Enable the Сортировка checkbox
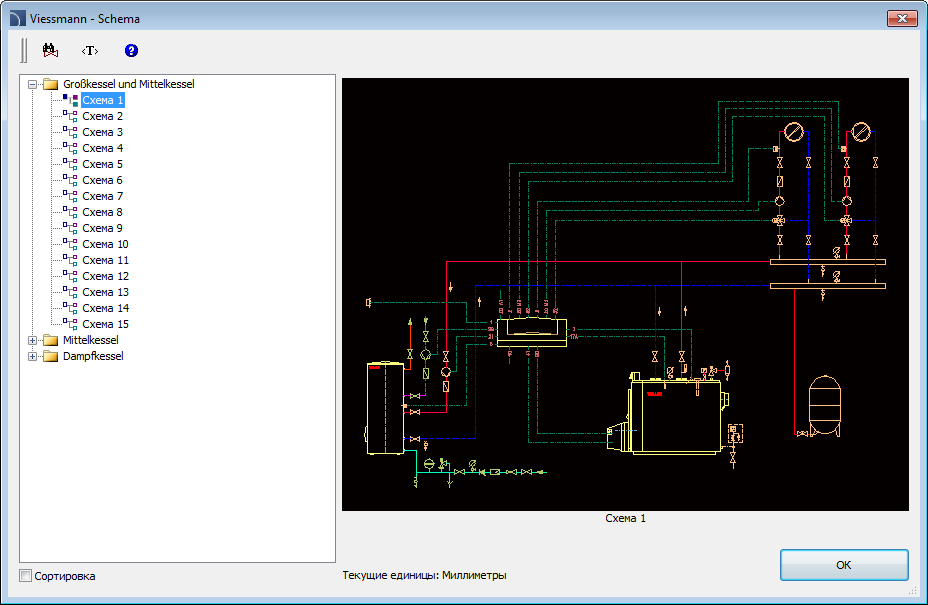 point(25,575)
